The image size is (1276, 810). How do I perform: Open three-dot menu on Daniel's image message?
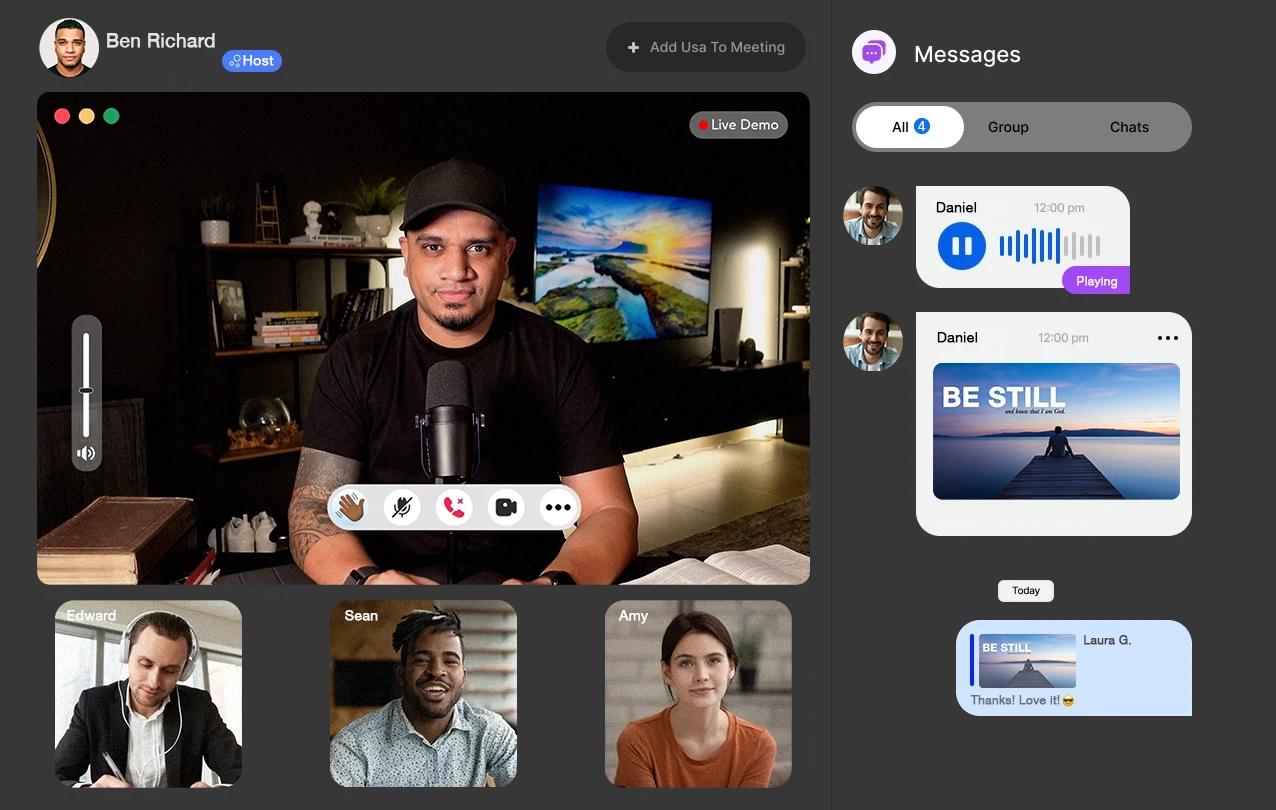(1167, 338)
